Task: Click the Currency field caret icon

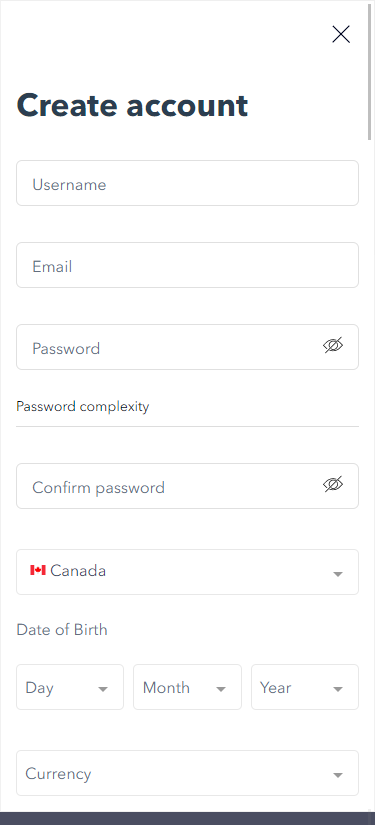Action: [x=338, y=775]
